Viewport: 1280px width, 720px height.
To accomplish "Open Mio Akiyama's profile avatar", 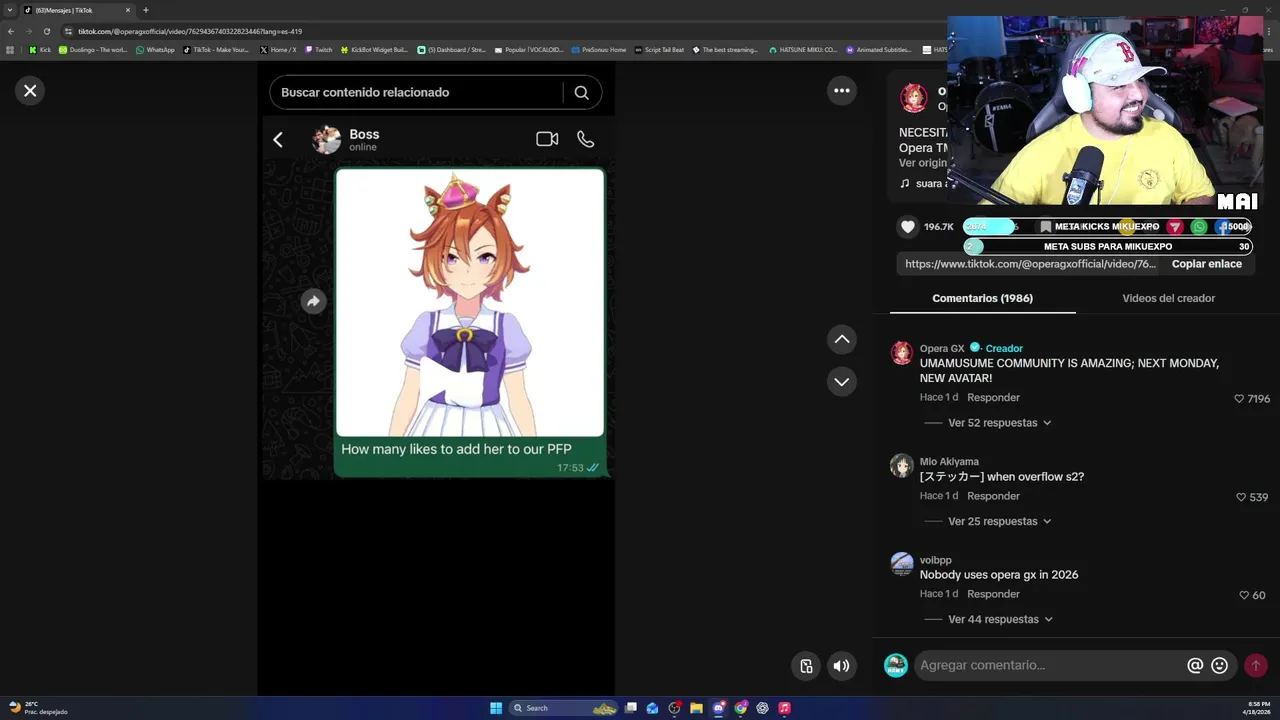I will coord(902,466).
